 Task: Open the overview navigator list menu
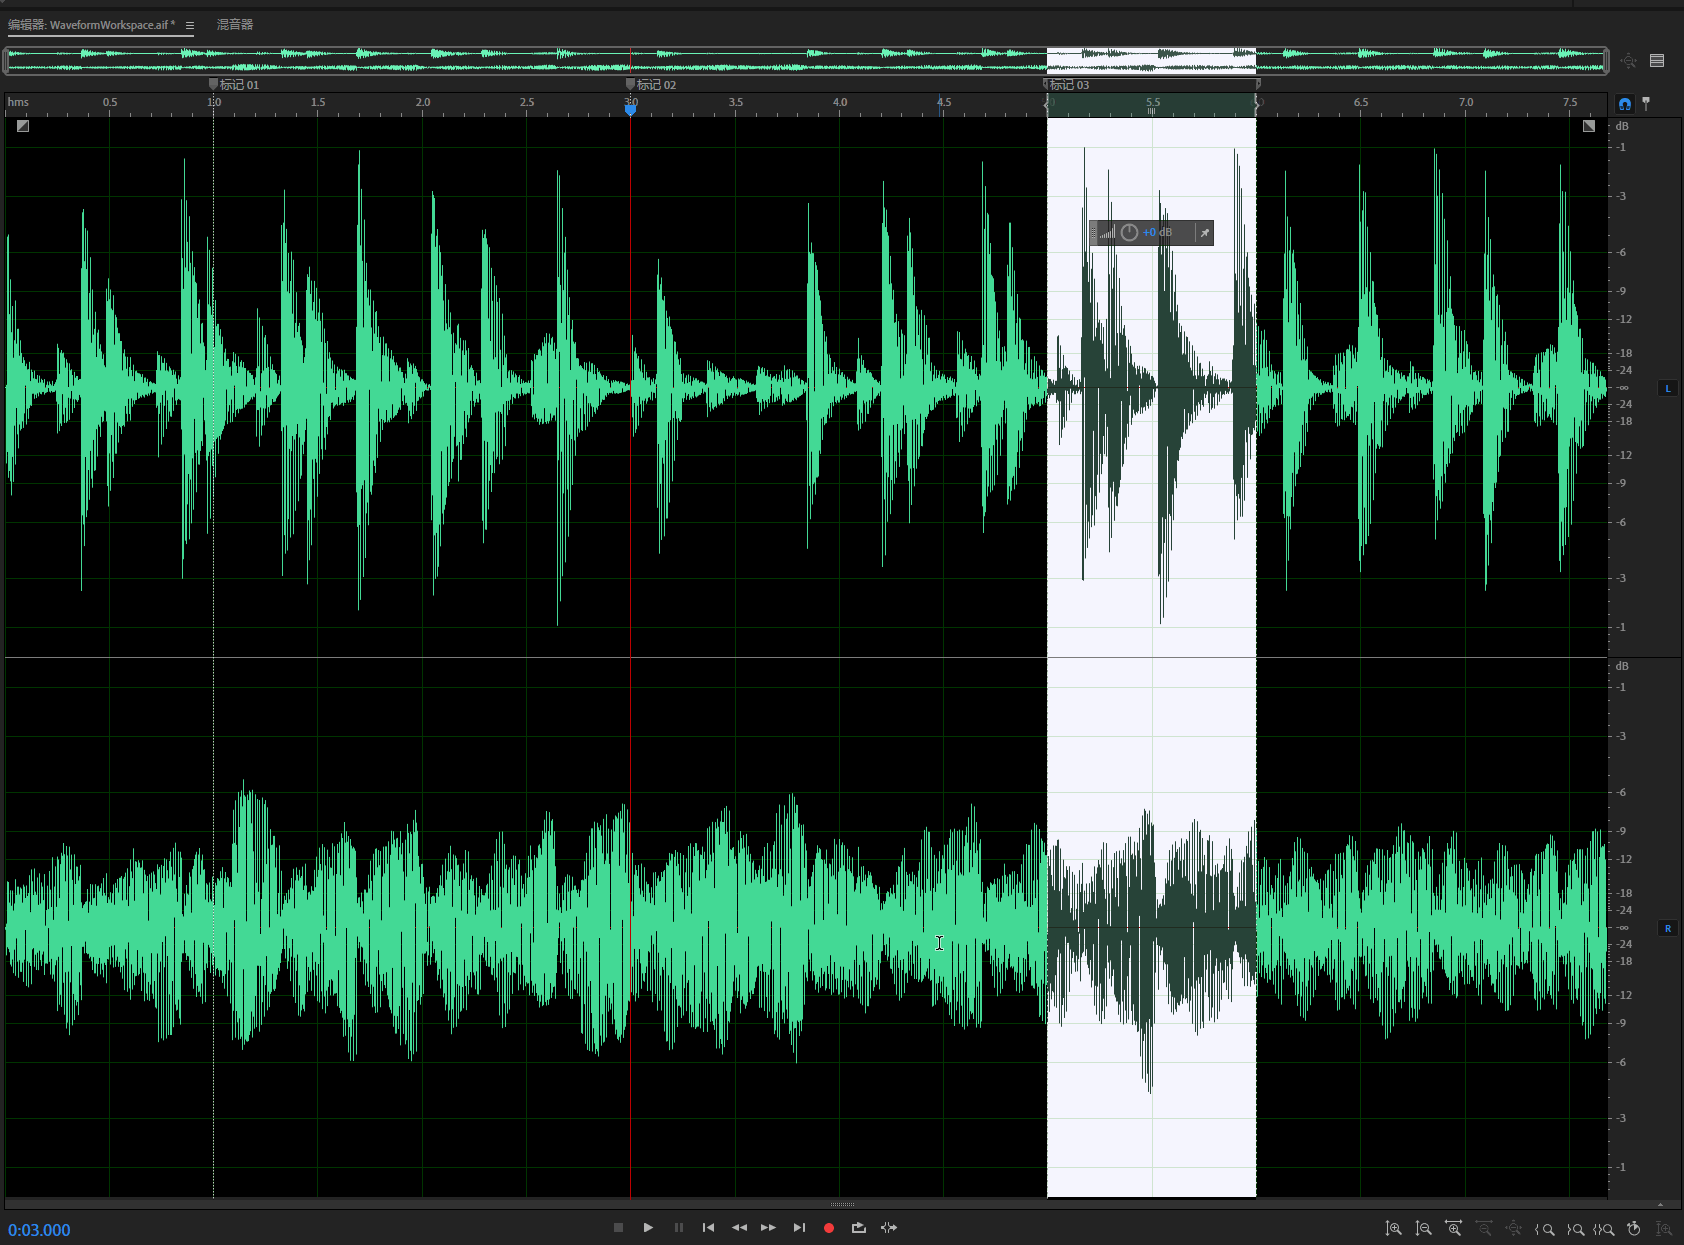click(1657, 61)
